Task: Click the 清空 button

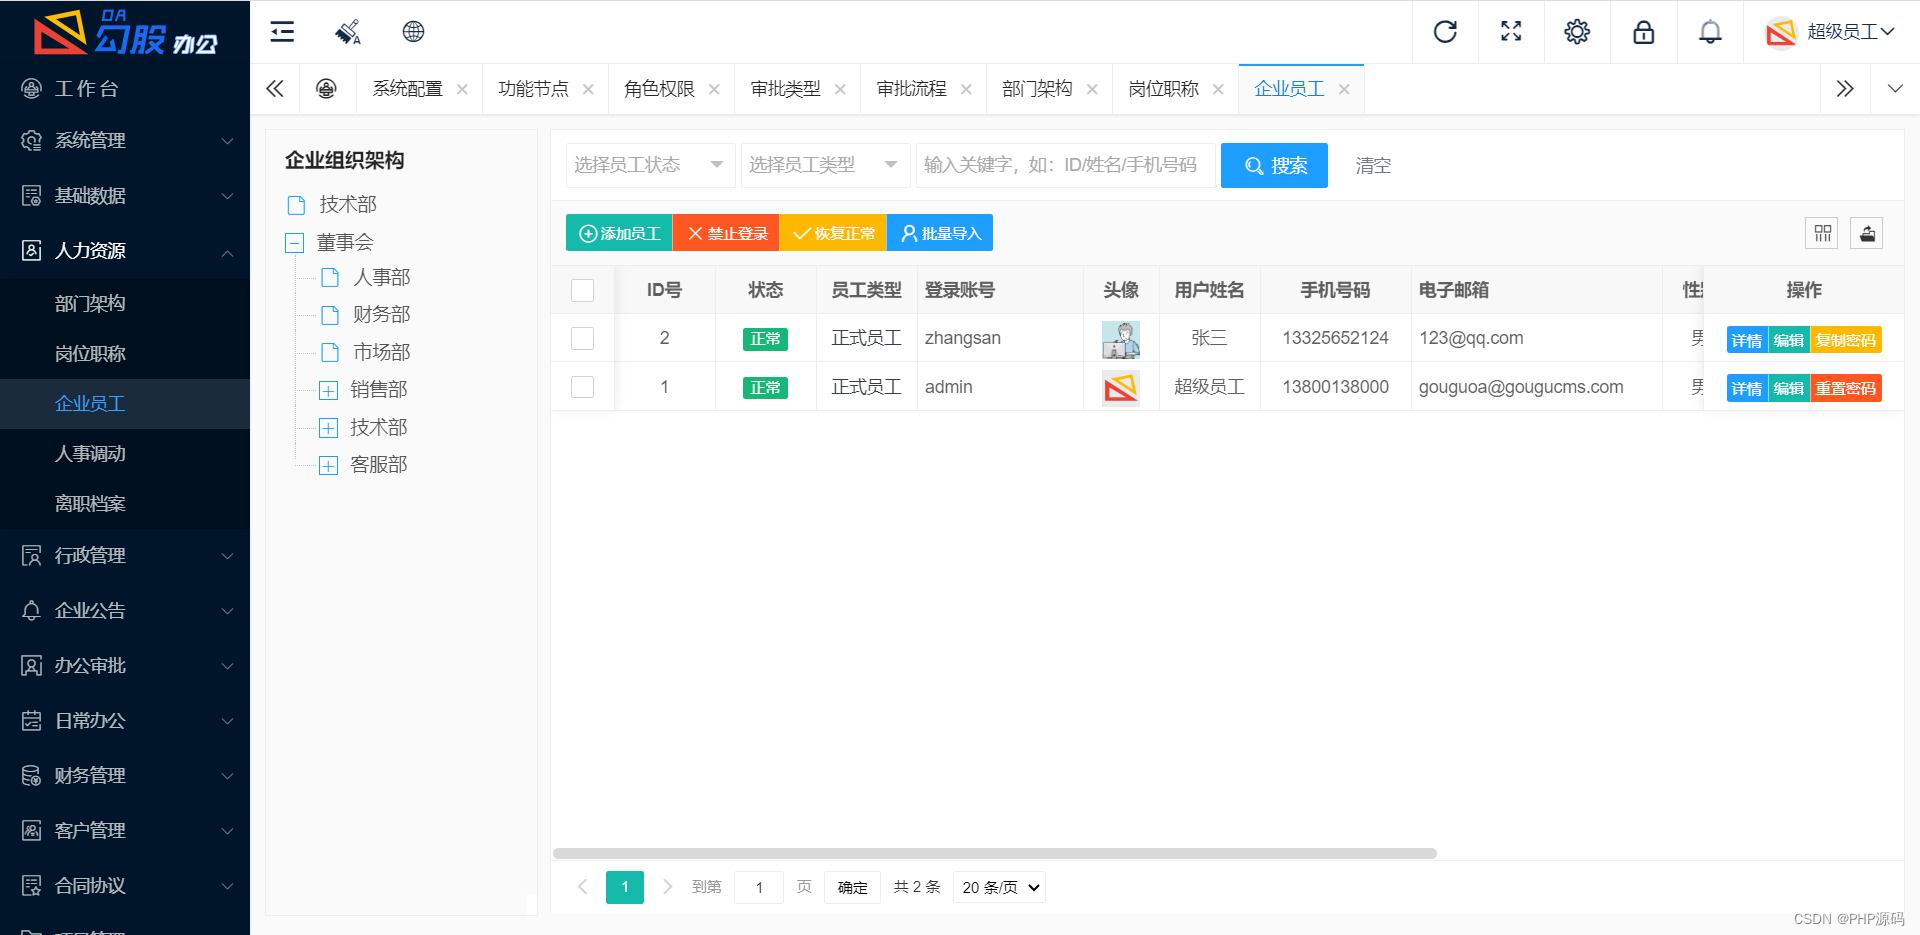Action: click(x=1373, y=166)
